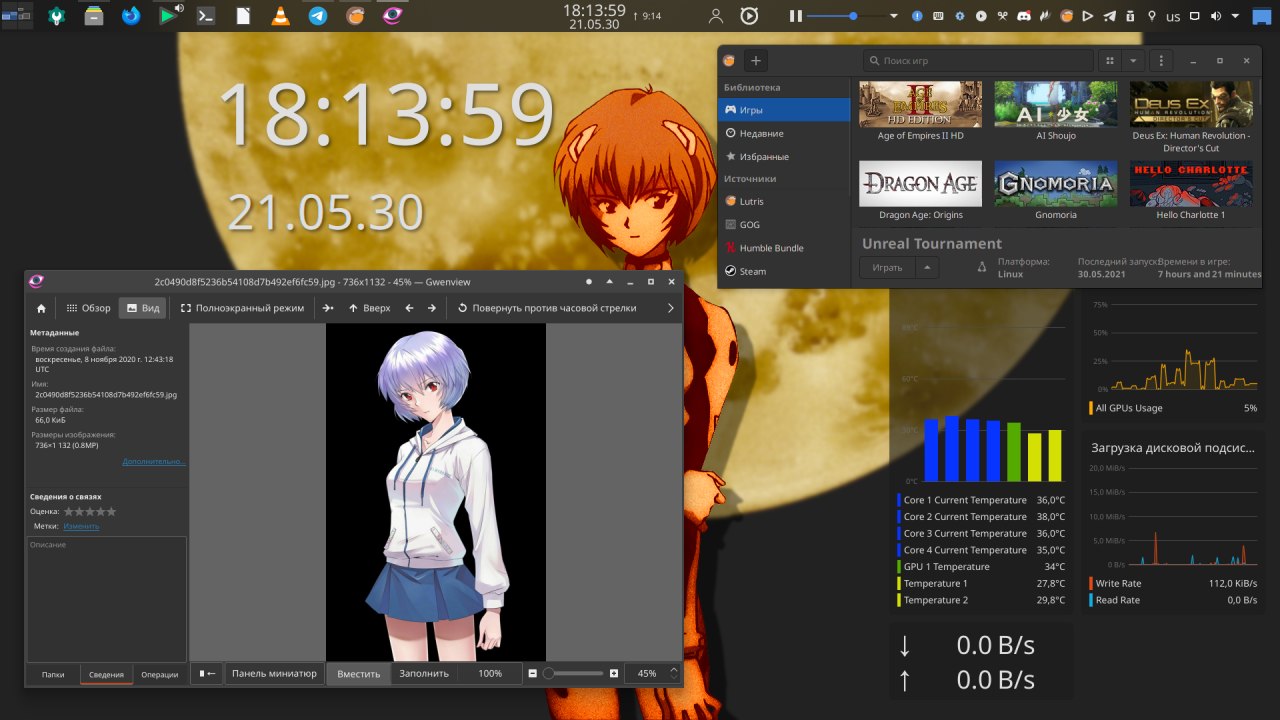Open view options dropdown arrow in Lutris
Image resolution: width=1280 pixels, height=720 pixels.
(1133, 60)
